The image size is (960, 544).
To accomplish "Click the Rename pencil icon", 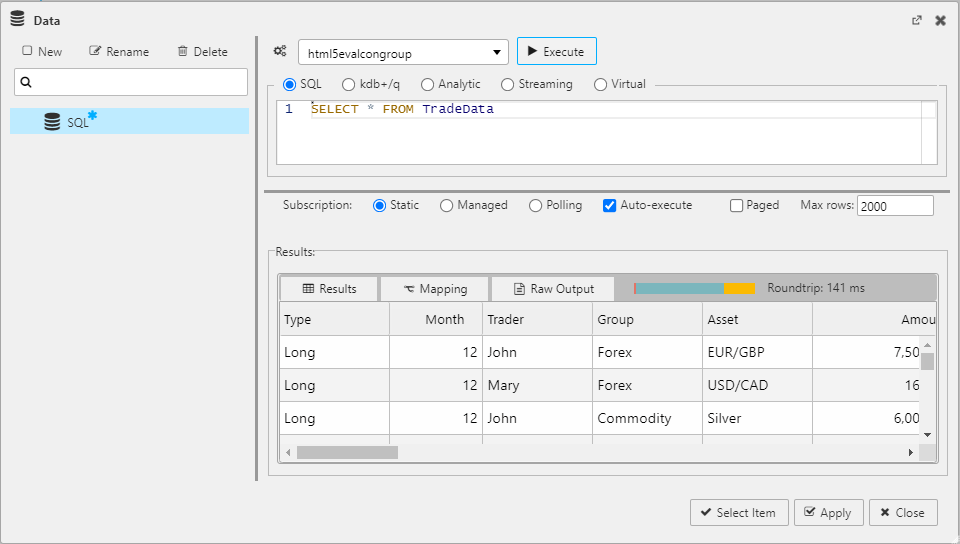I will [95, 51].
